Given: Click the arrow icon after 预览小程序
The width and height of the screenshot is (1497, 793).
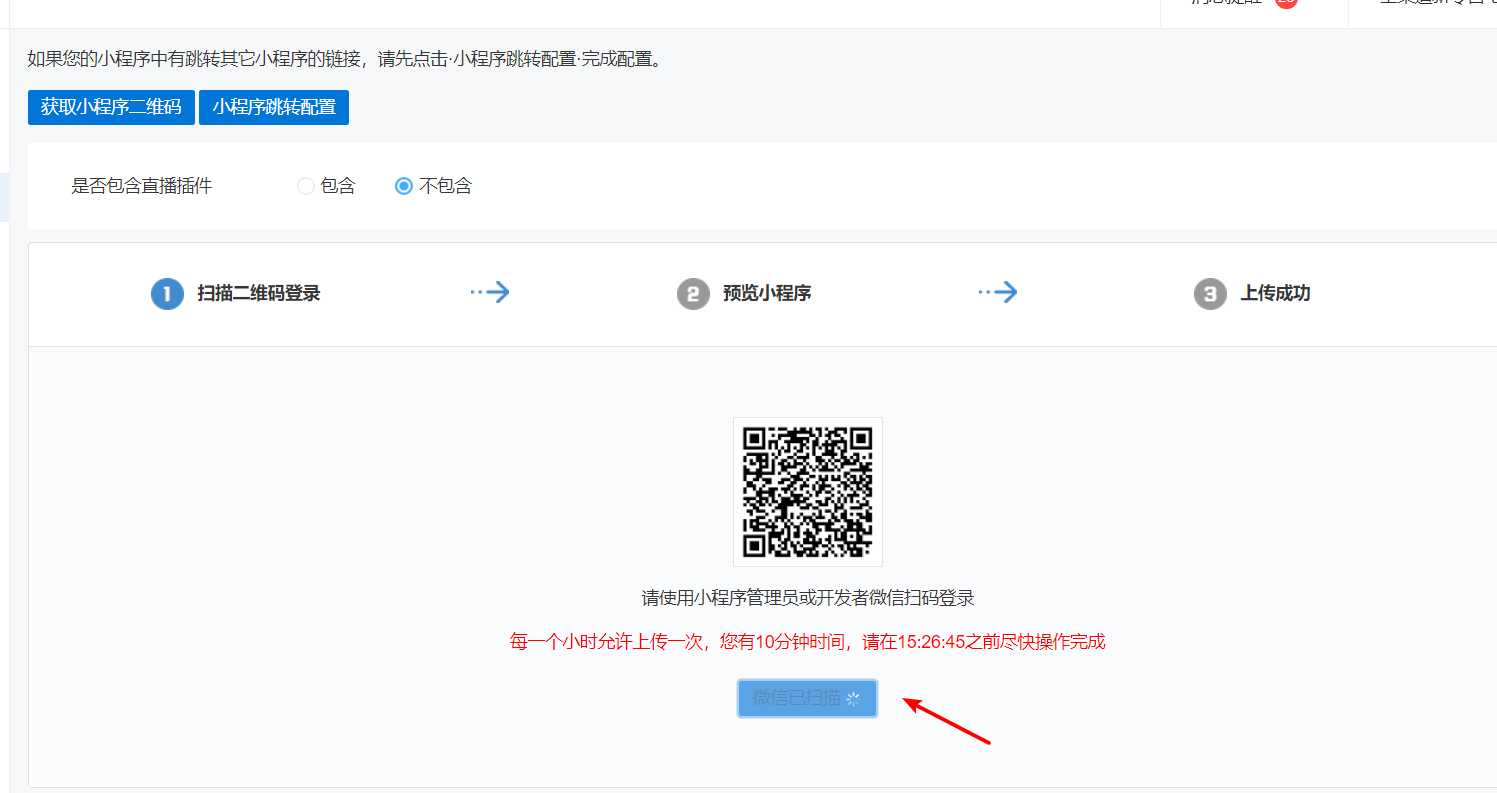Looking at the screenshot, I should [x=998, y=292].
